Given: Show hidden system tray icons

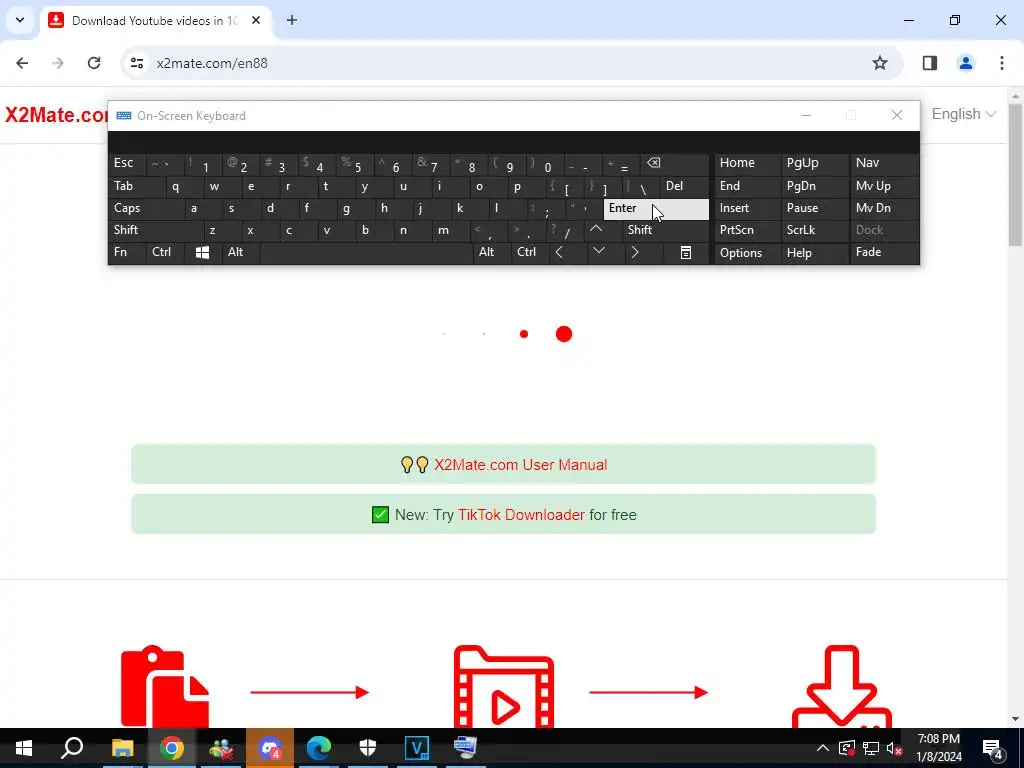Looking at the screenshot, I should pos(823,748).
